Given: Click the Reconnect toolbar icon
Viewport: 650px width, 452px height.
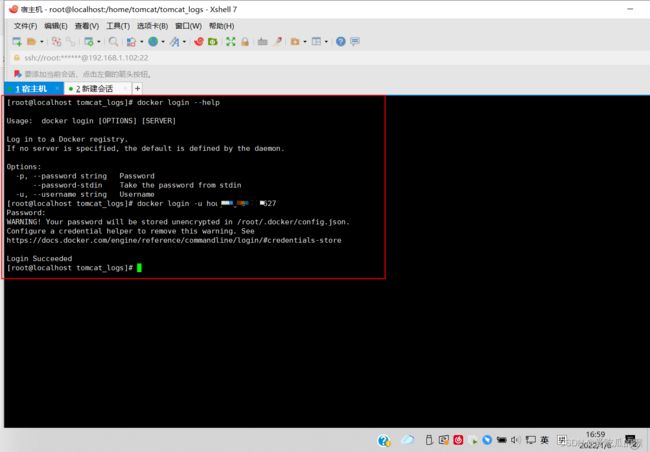Looking at the screenshot, I should (56, 41).
